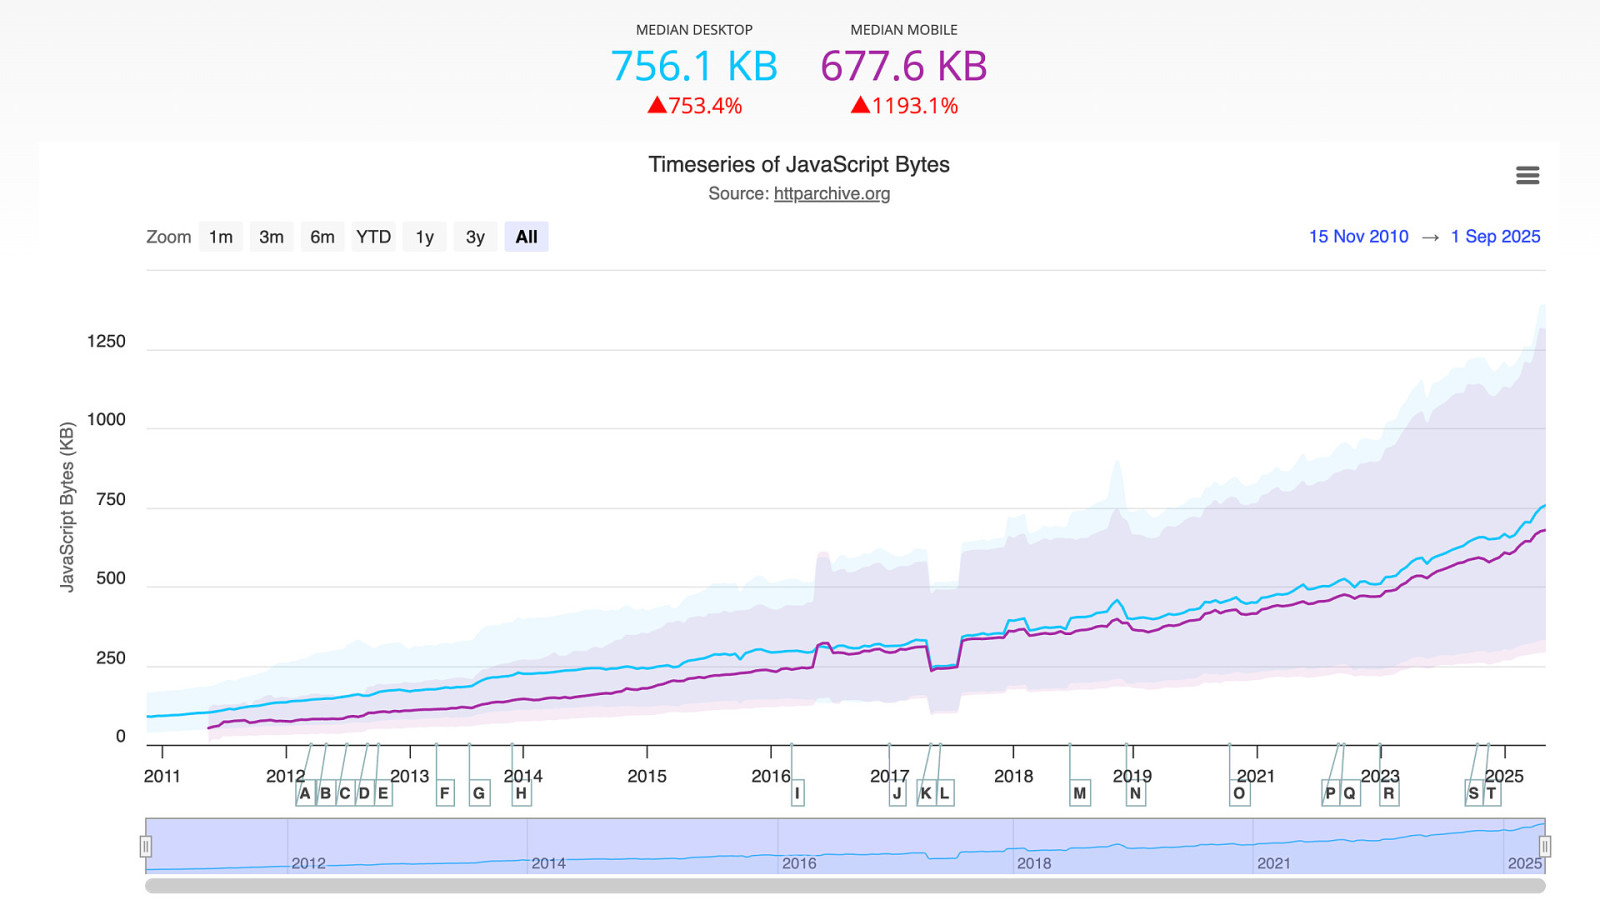Open the chart hamburger context menu
The image size is (1600, 900).
1527,176
